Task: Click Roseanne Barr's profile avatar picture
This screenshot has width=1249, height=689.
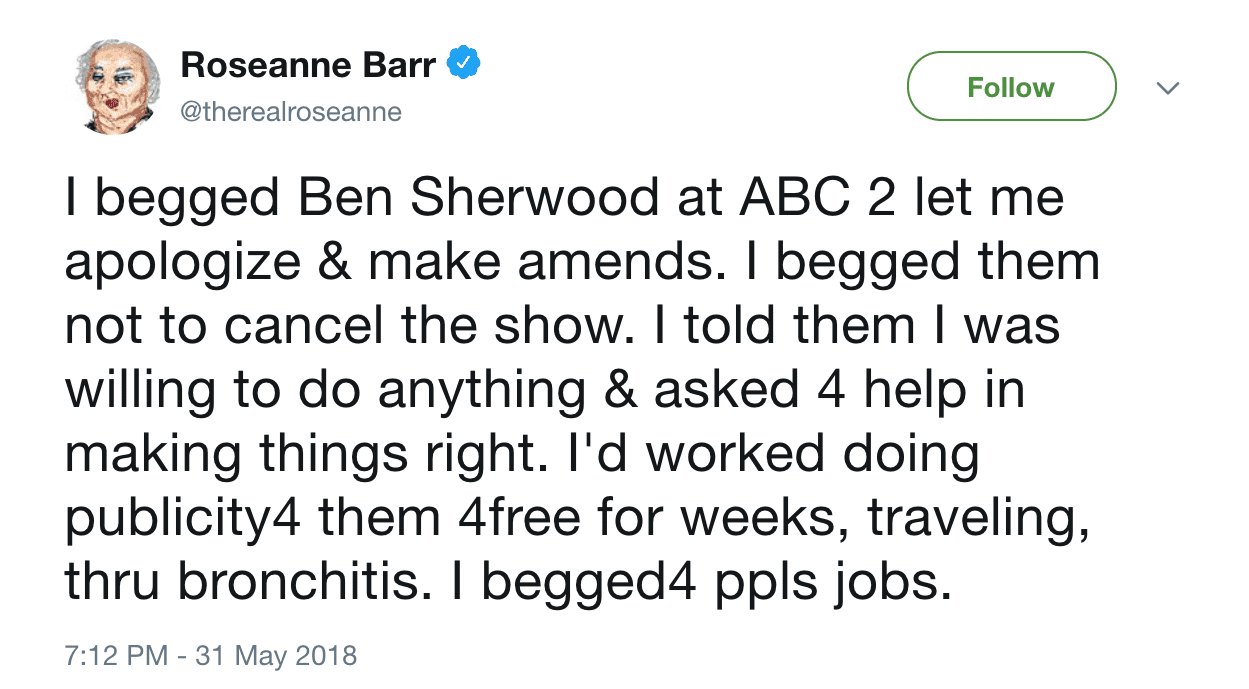Action: tap(117, 87)
